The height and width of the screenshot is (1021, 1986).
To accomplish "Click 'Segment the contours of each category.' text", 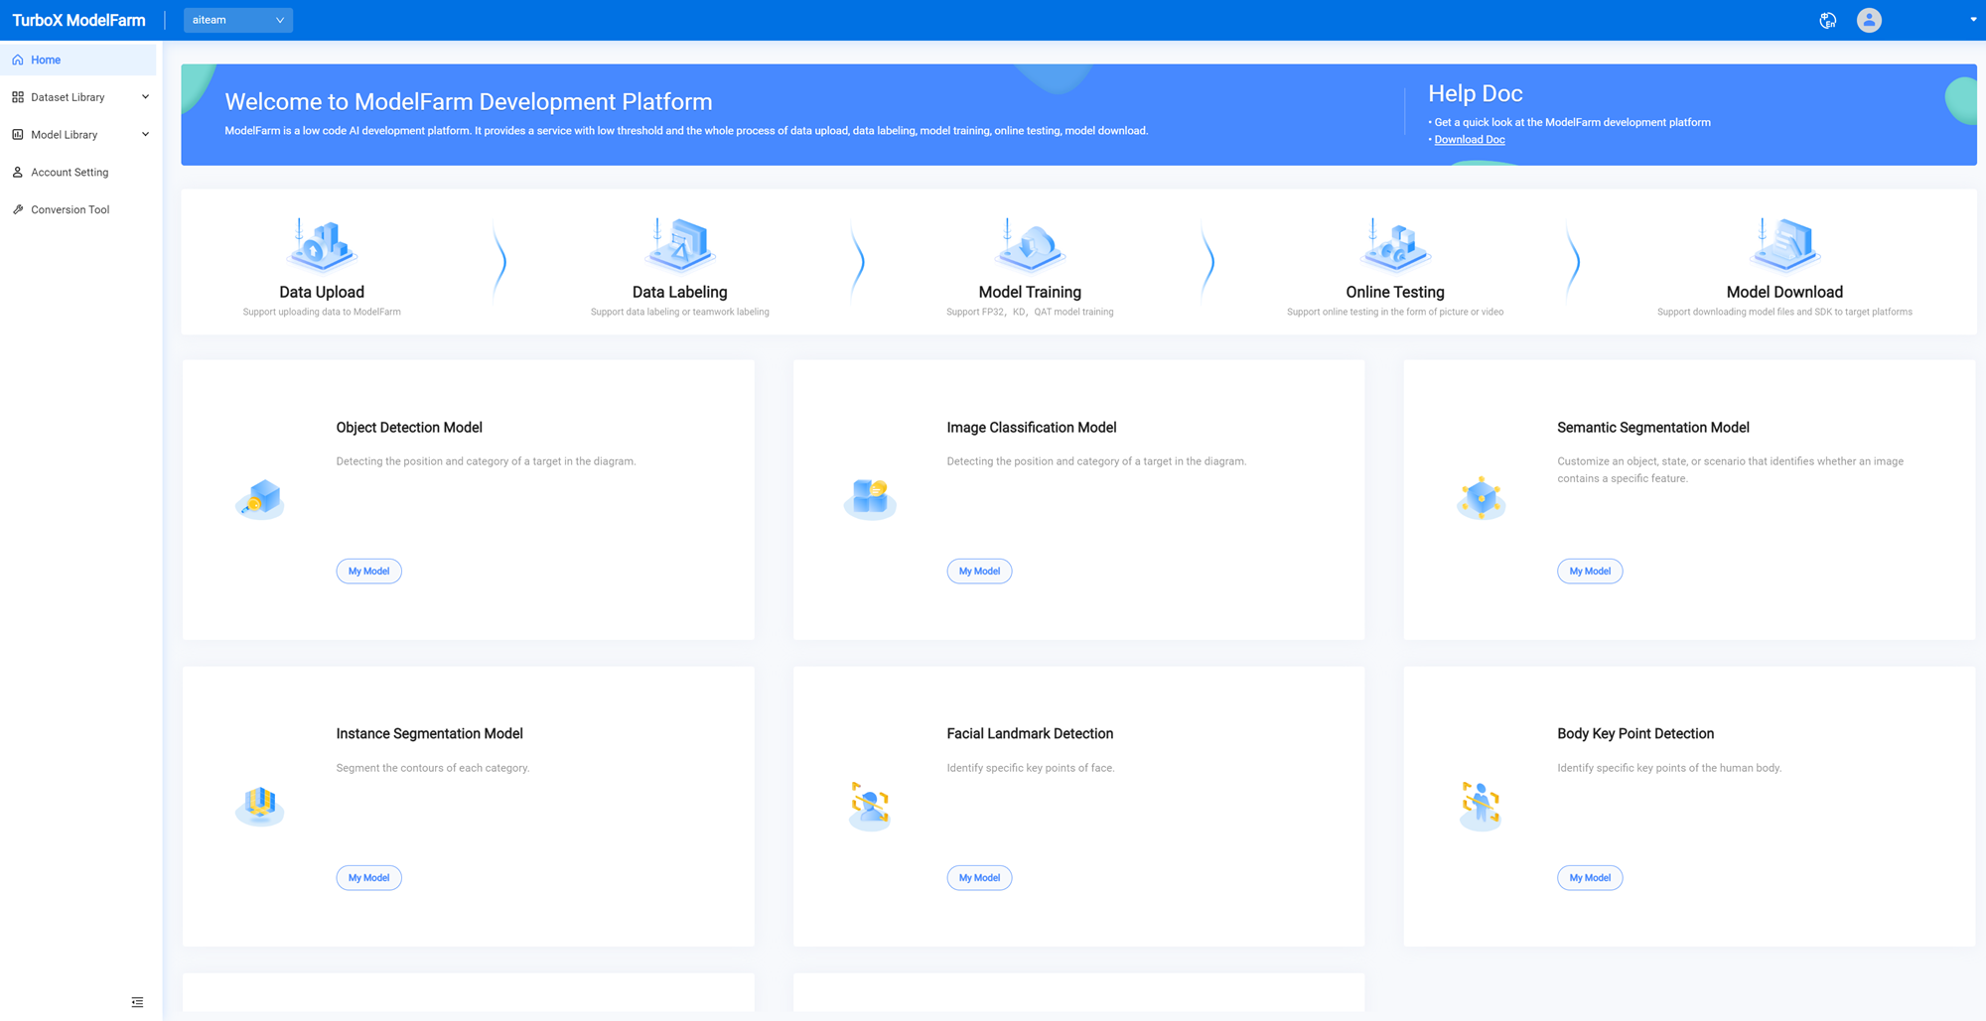I will [433, 768].
